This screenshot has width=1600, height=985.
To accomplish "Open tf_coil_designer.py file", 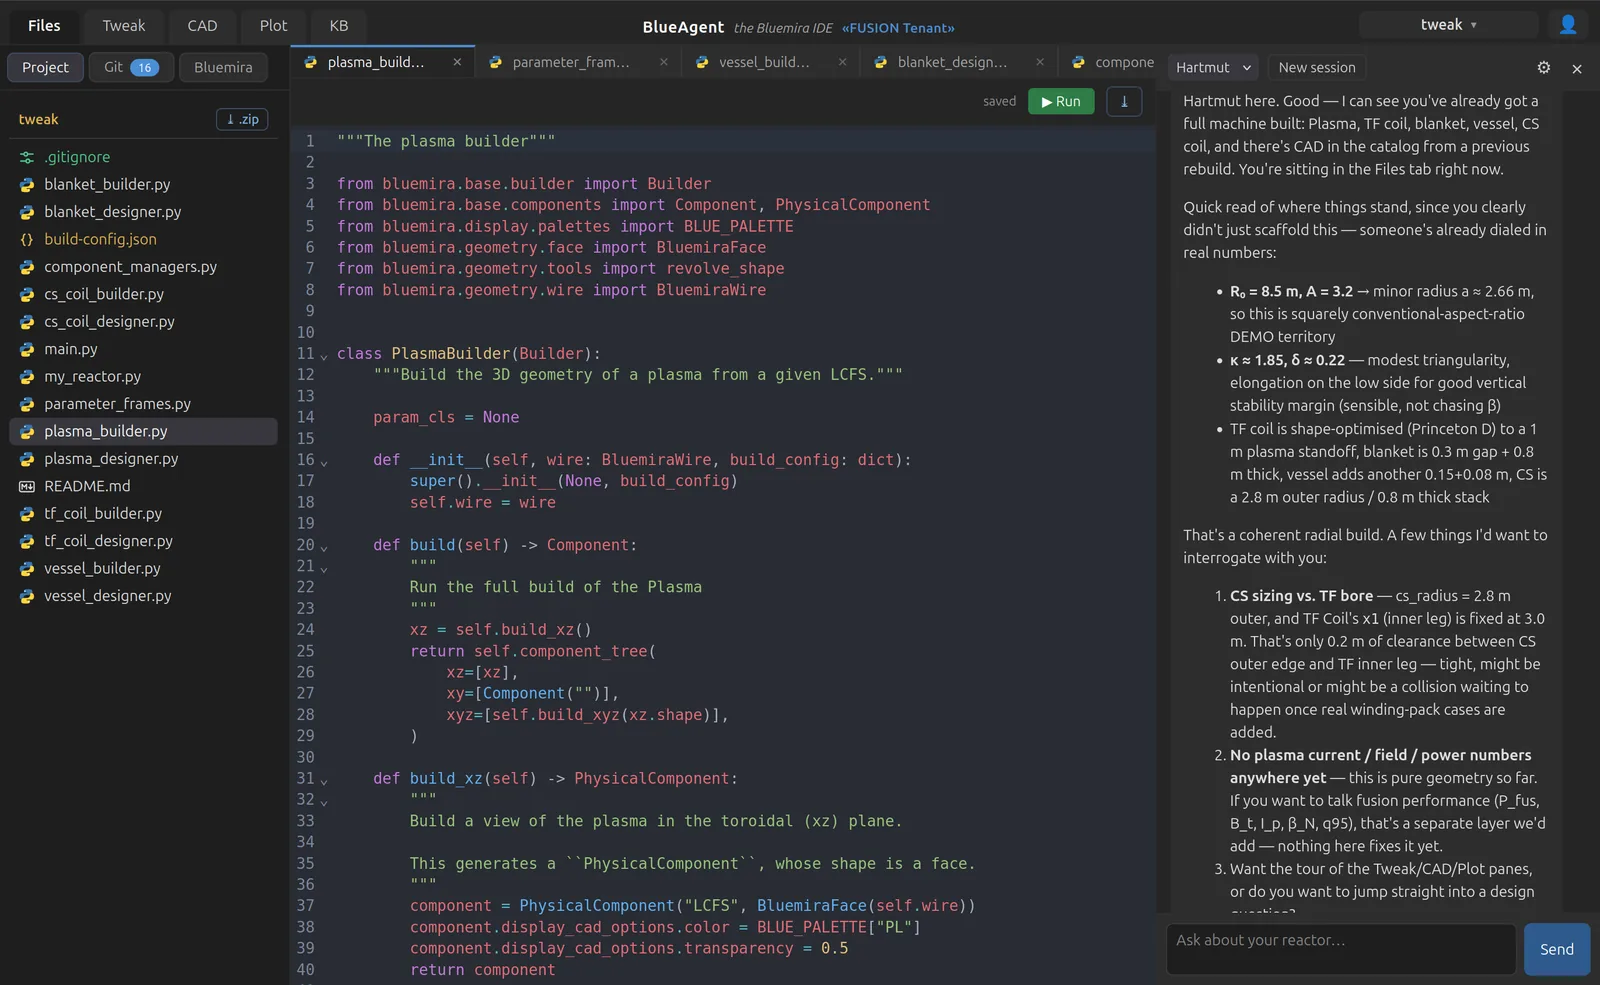I will coord(143,541).
